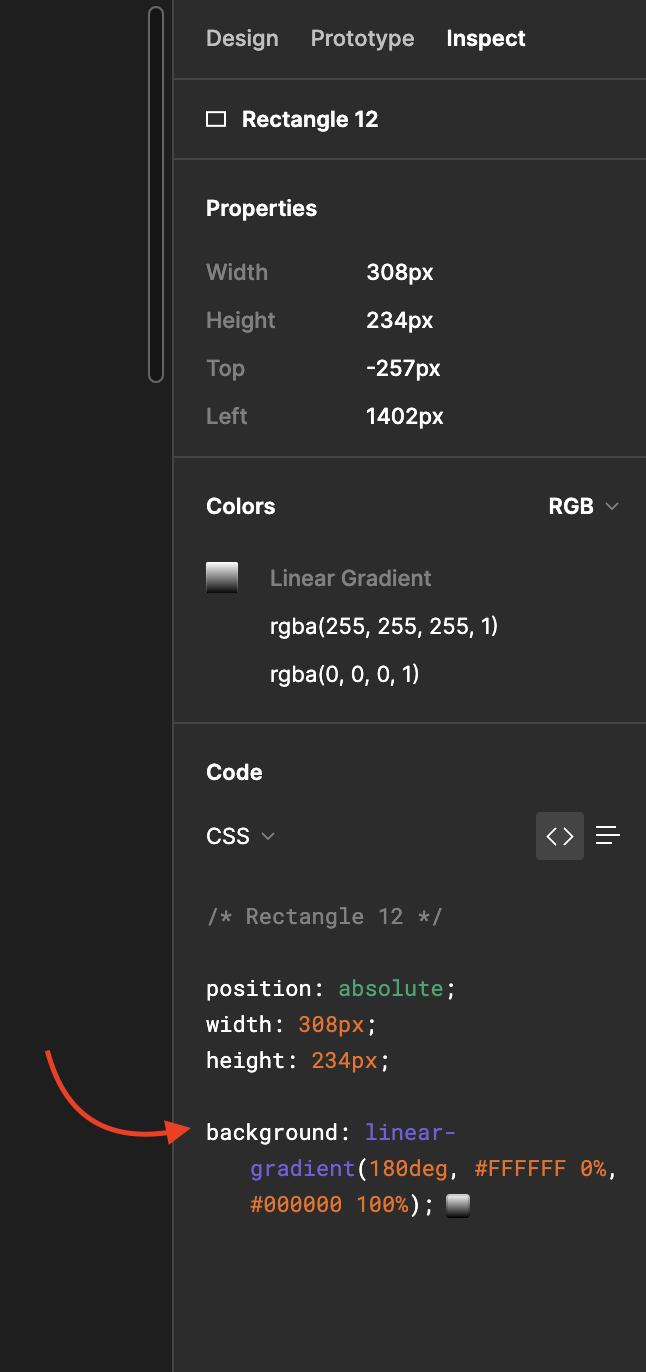The image size is (646, 1372).
Task: Select the Inspect tab
Action: coord(486,39)
